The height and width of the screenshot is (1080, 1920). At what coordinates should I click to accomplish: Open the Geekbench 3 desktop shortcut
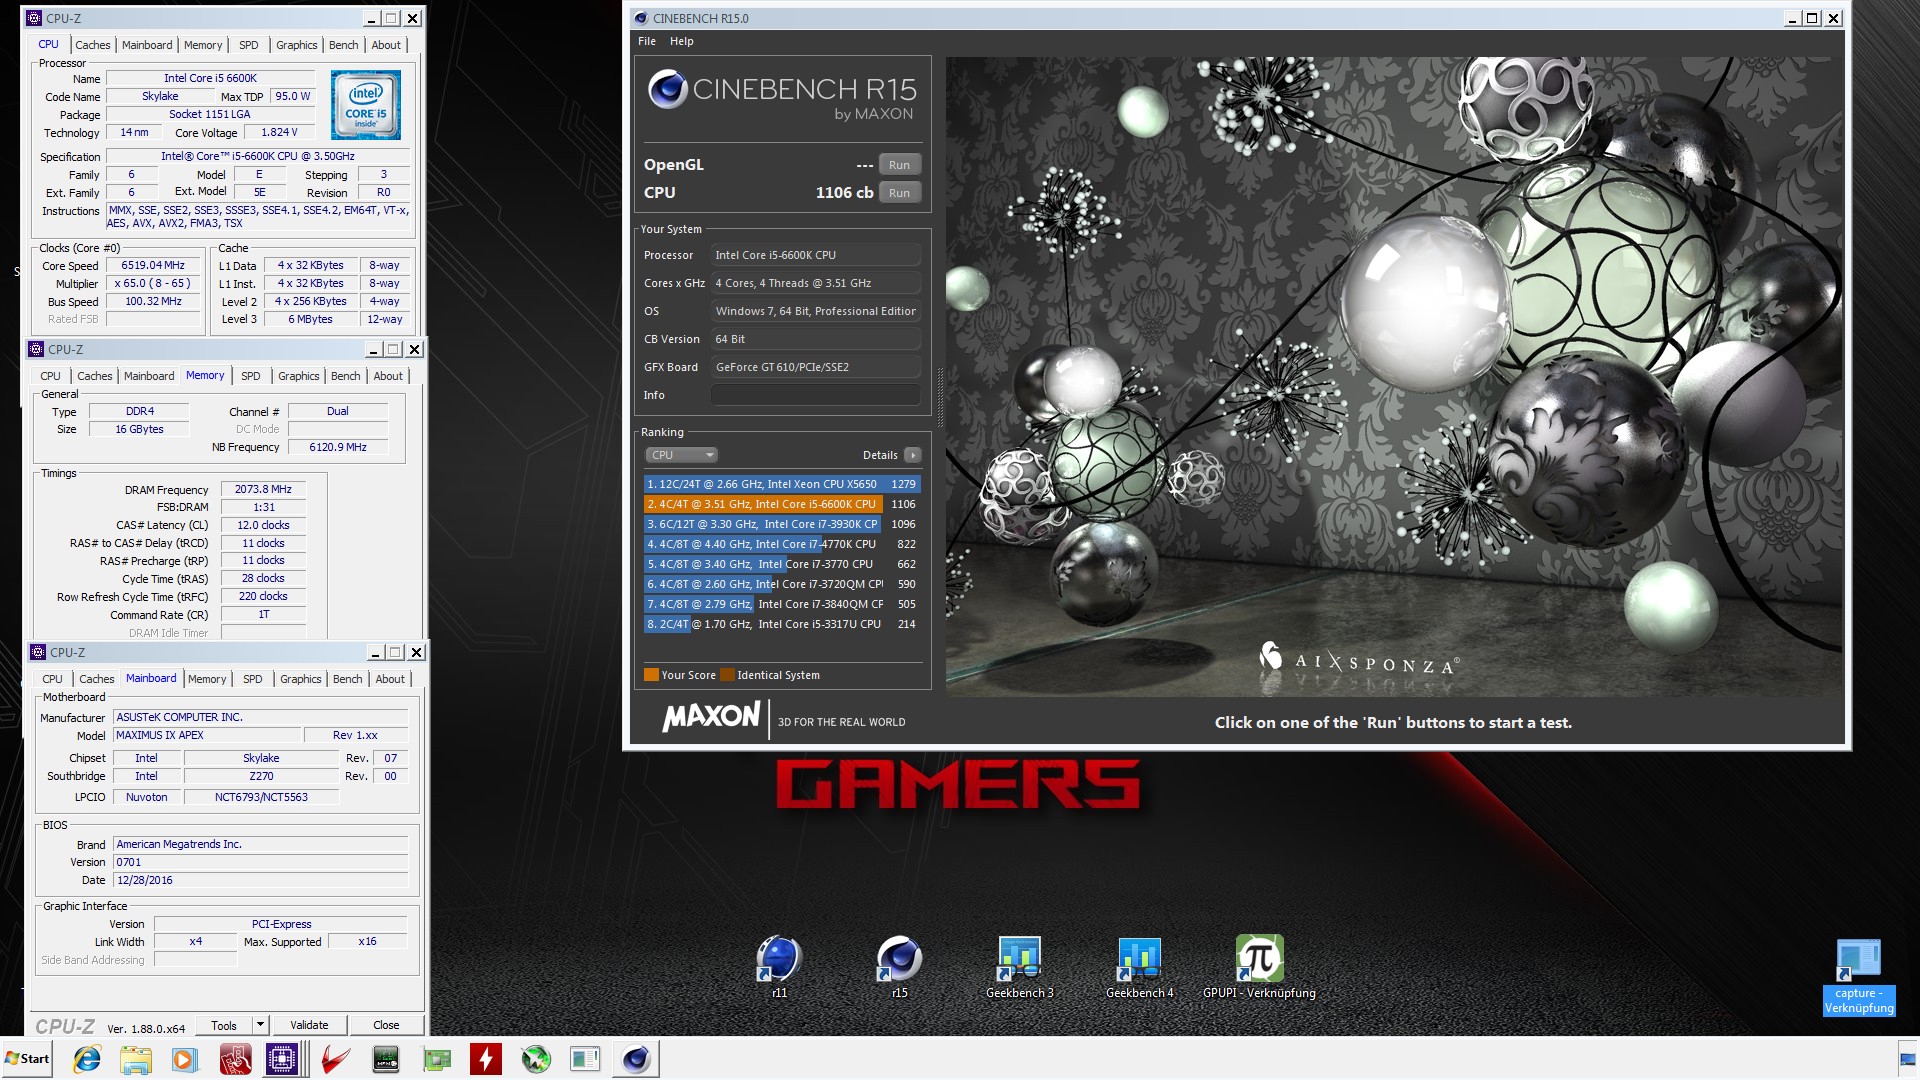pos(1019,967)
